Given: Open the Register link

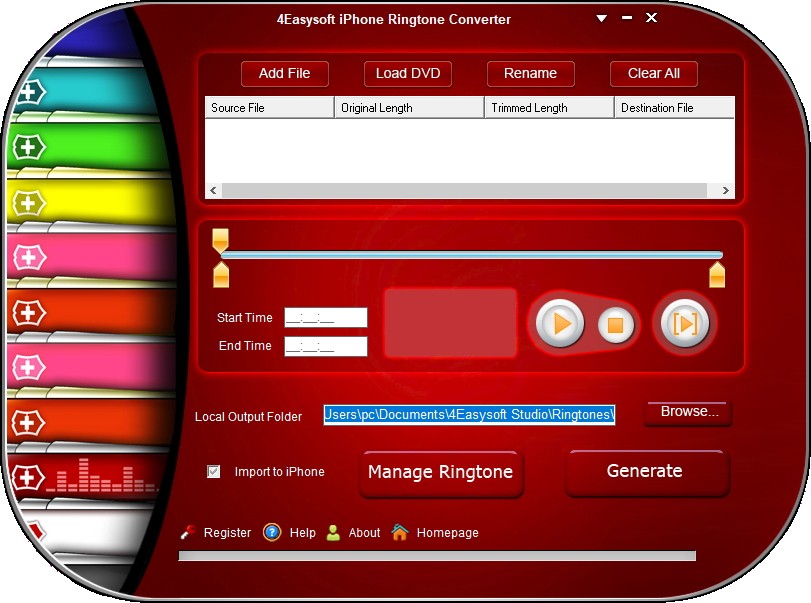Looking at the screenshot, I should [227, 533].
